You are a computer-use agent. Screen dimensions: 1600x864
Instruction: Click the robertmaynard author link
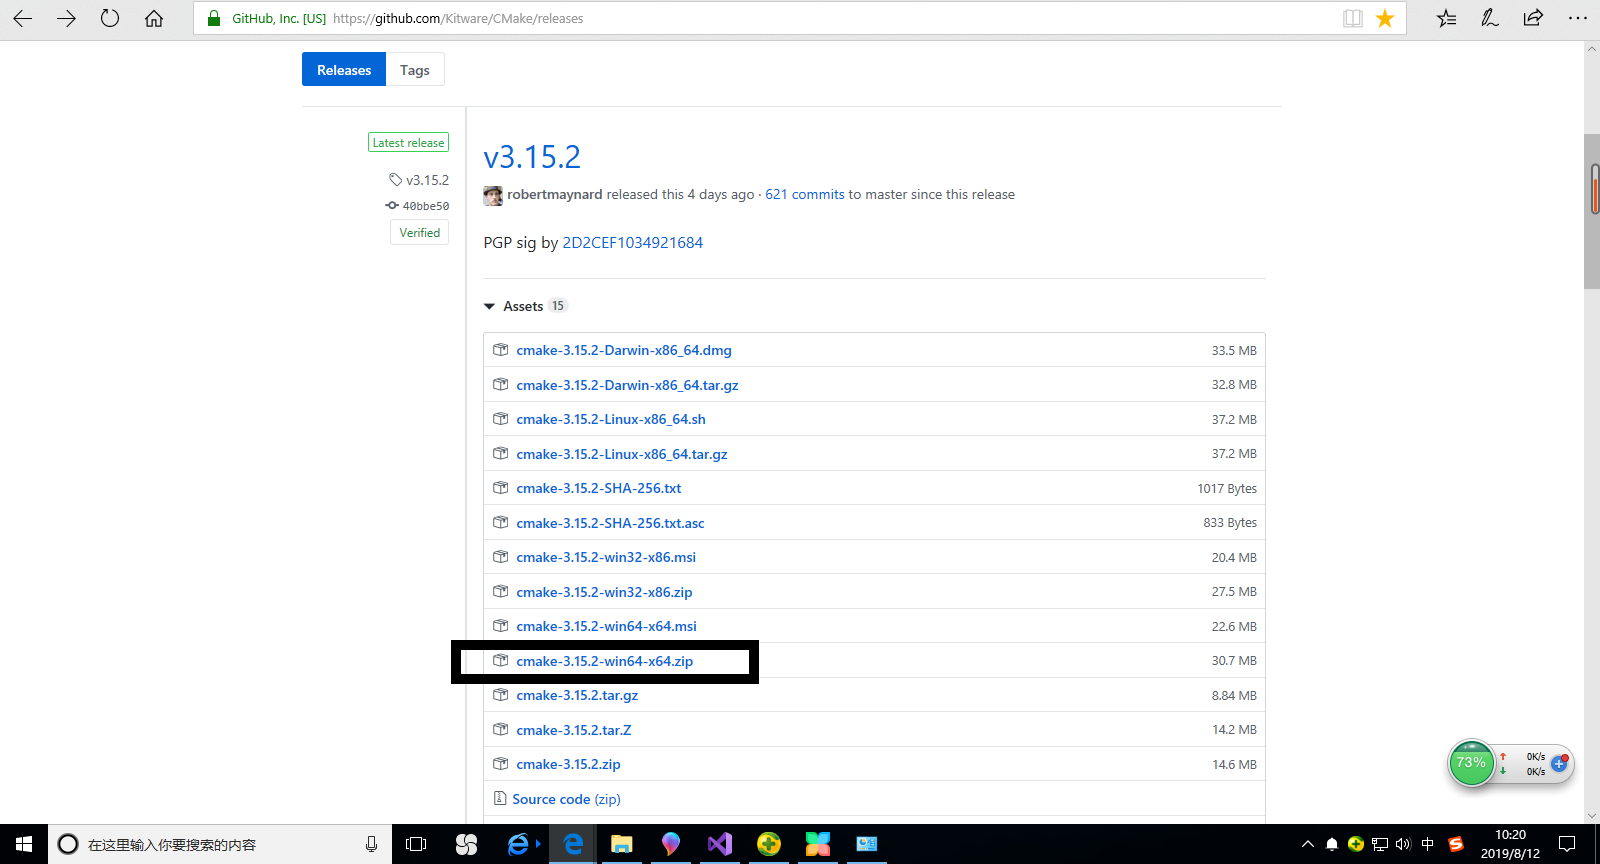pos(555,194)
